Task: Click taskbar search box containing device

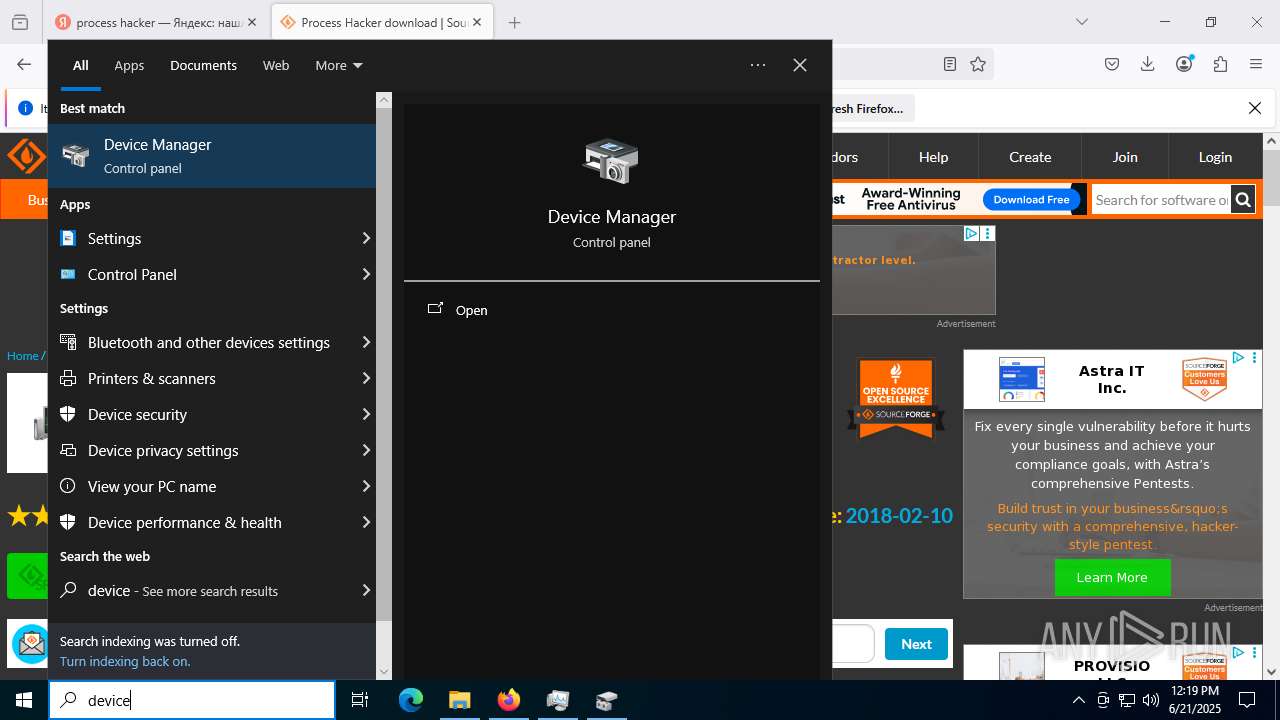Action: point(192,700)
